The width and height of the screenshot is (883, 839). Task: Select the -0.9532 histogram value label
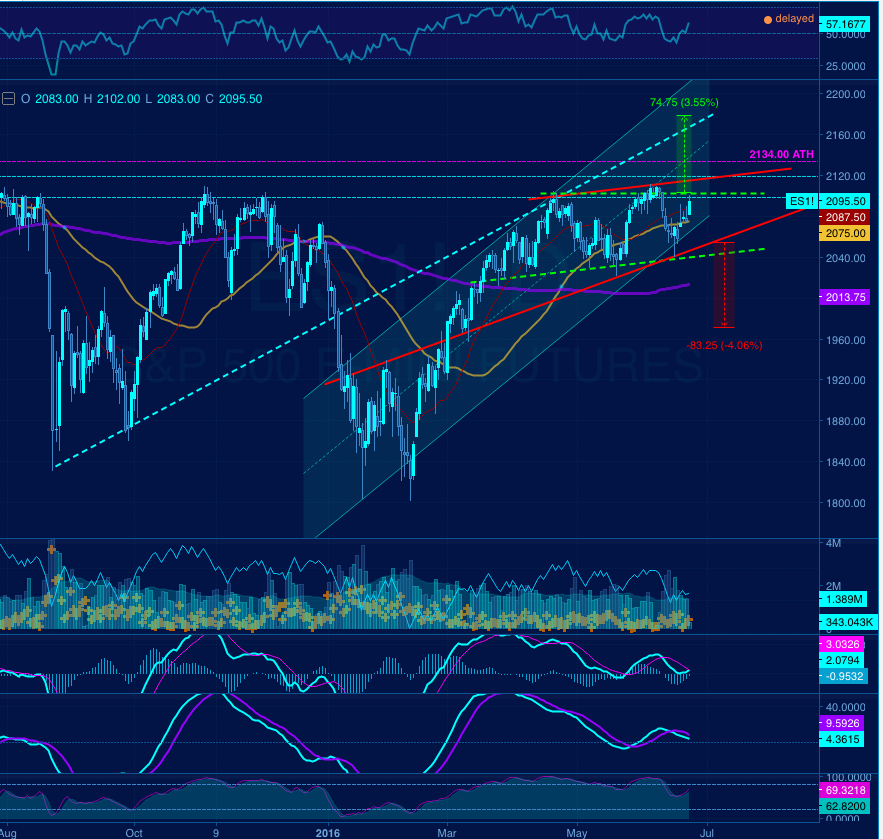tap(843, 676)
